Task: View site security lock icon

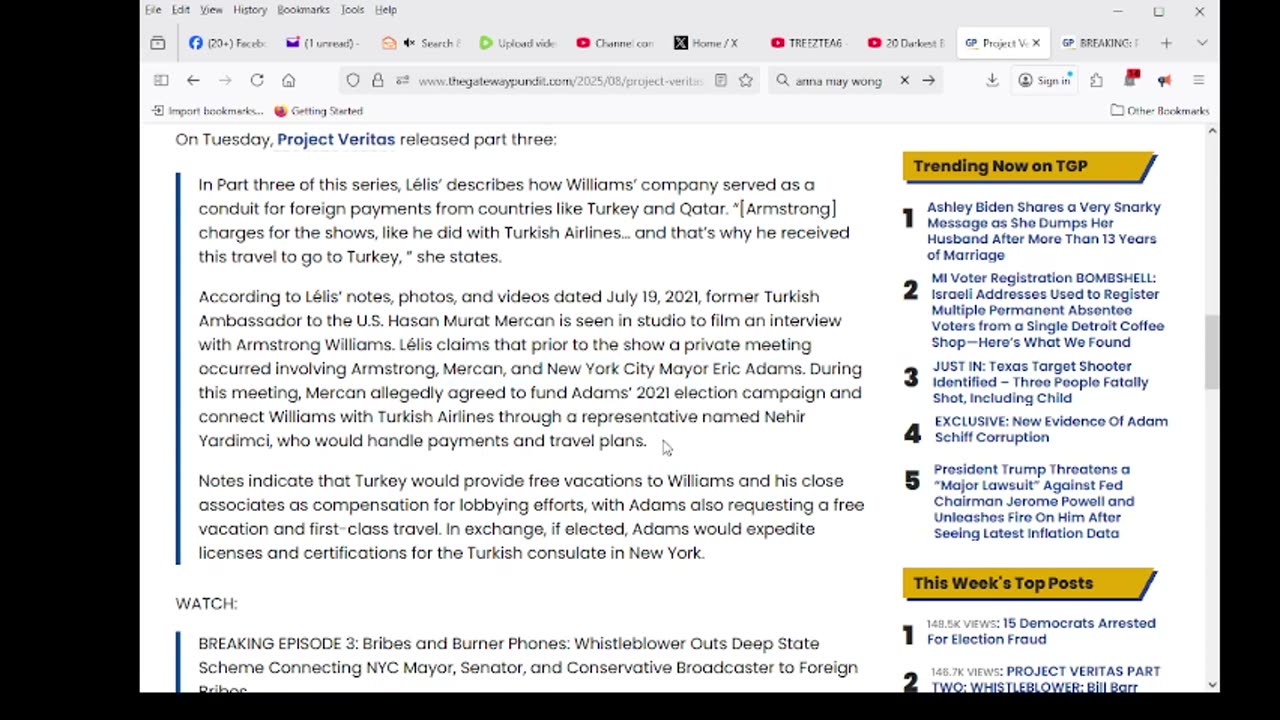Action: click(x=377, y=80)
